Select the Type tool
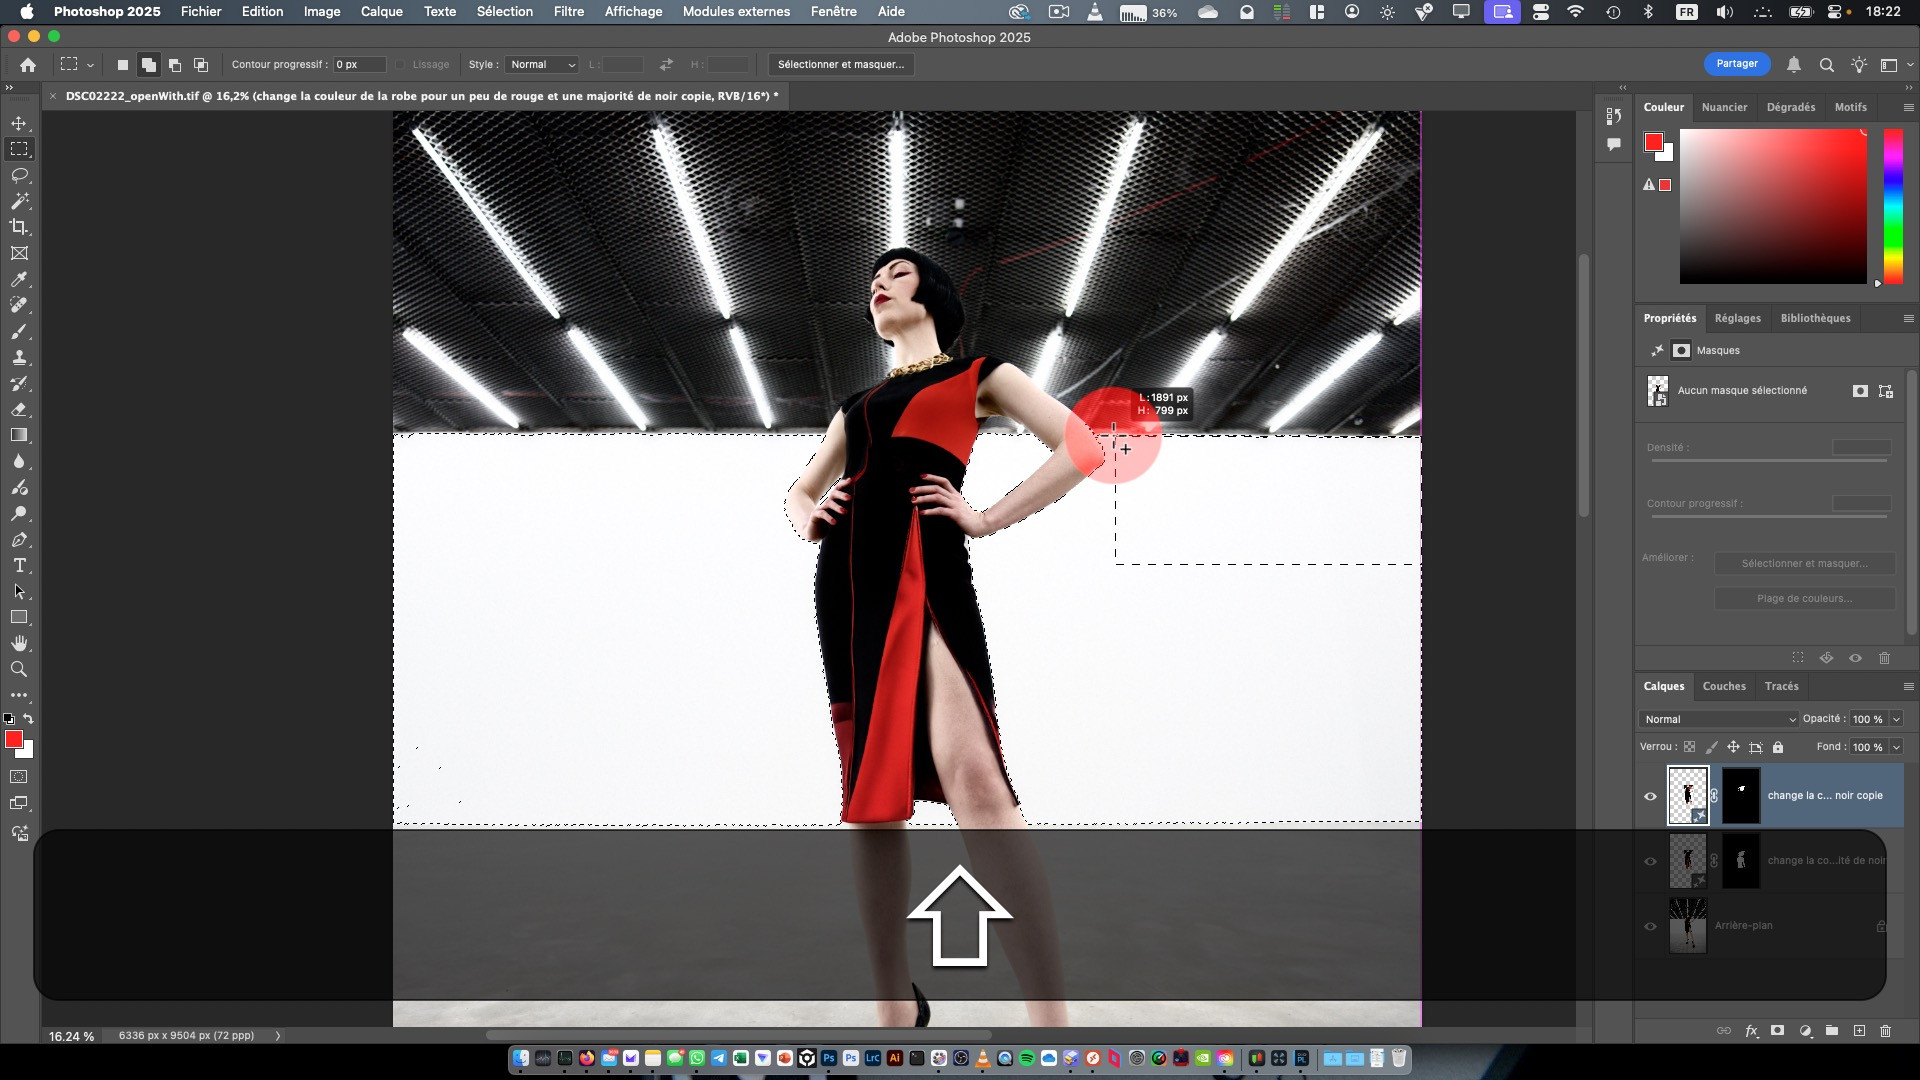 (19, 565)
